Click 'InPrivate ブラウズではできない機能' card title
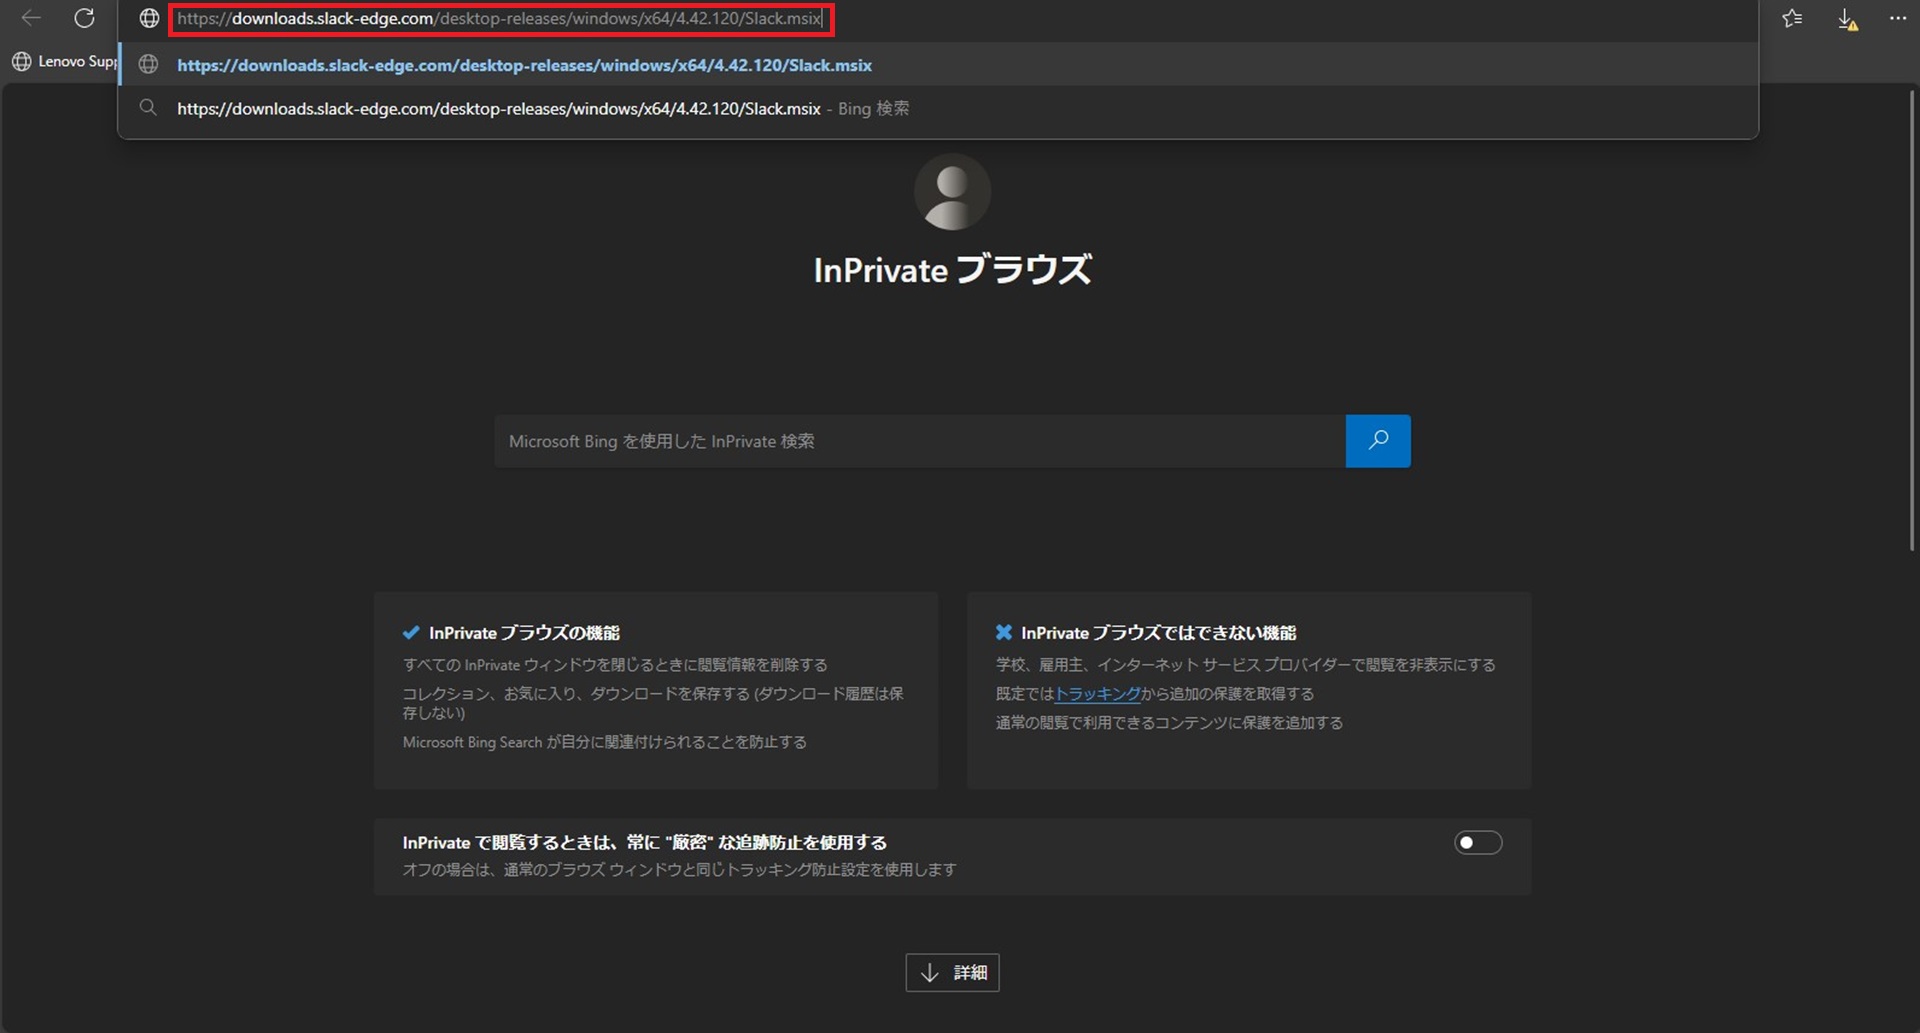Image resolution: width=1920 pixels, height=1033 pixels. tap(1158, 633)
